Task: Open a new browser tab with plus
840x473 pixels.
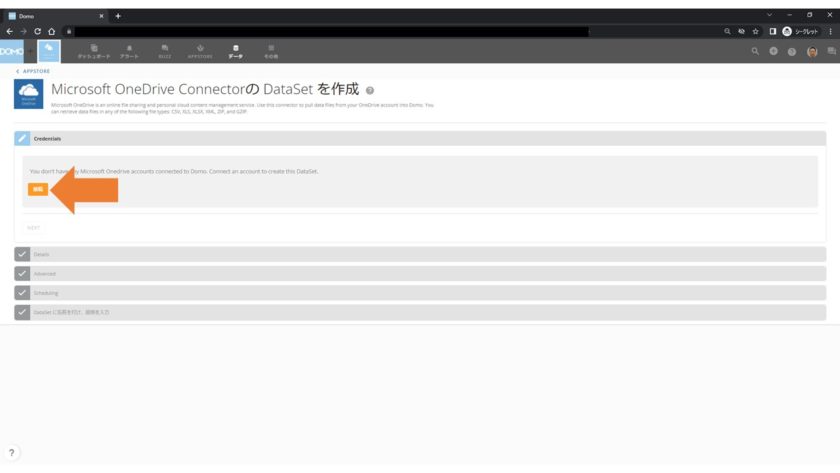Action: (x=118, y=16)
